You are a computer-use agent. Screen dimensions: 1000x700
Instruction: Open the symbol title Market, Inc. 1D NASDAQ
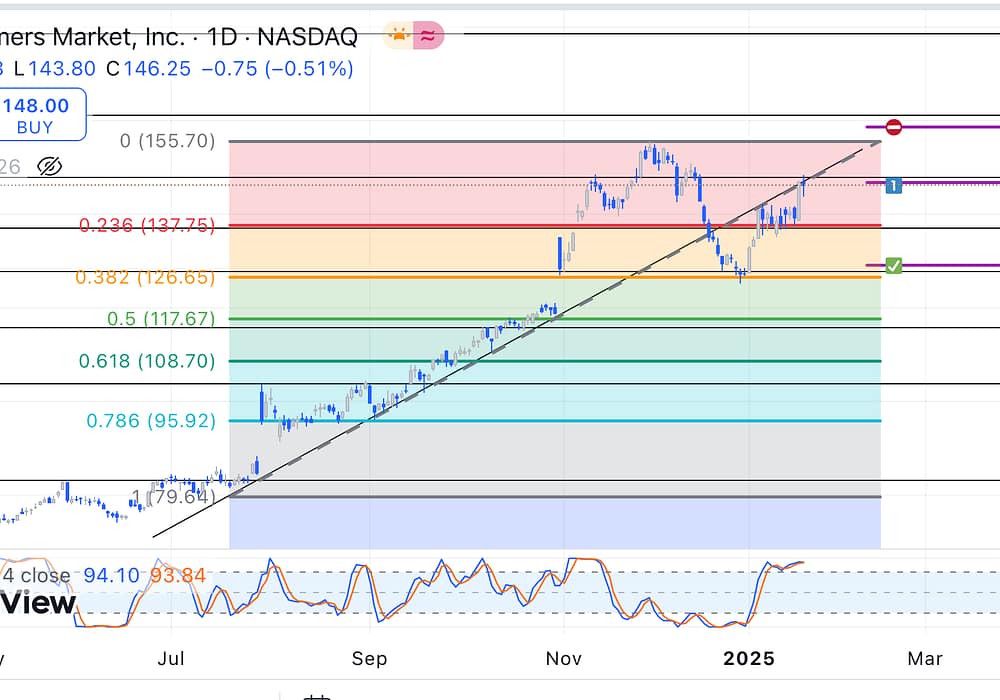(178, 38)
